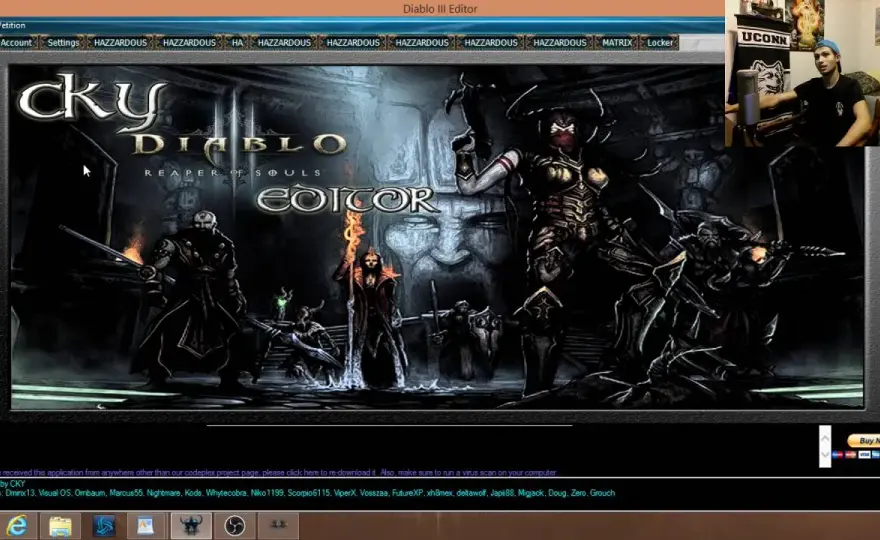Select the Diablo III Editor taskbar icon

point(191,526)
